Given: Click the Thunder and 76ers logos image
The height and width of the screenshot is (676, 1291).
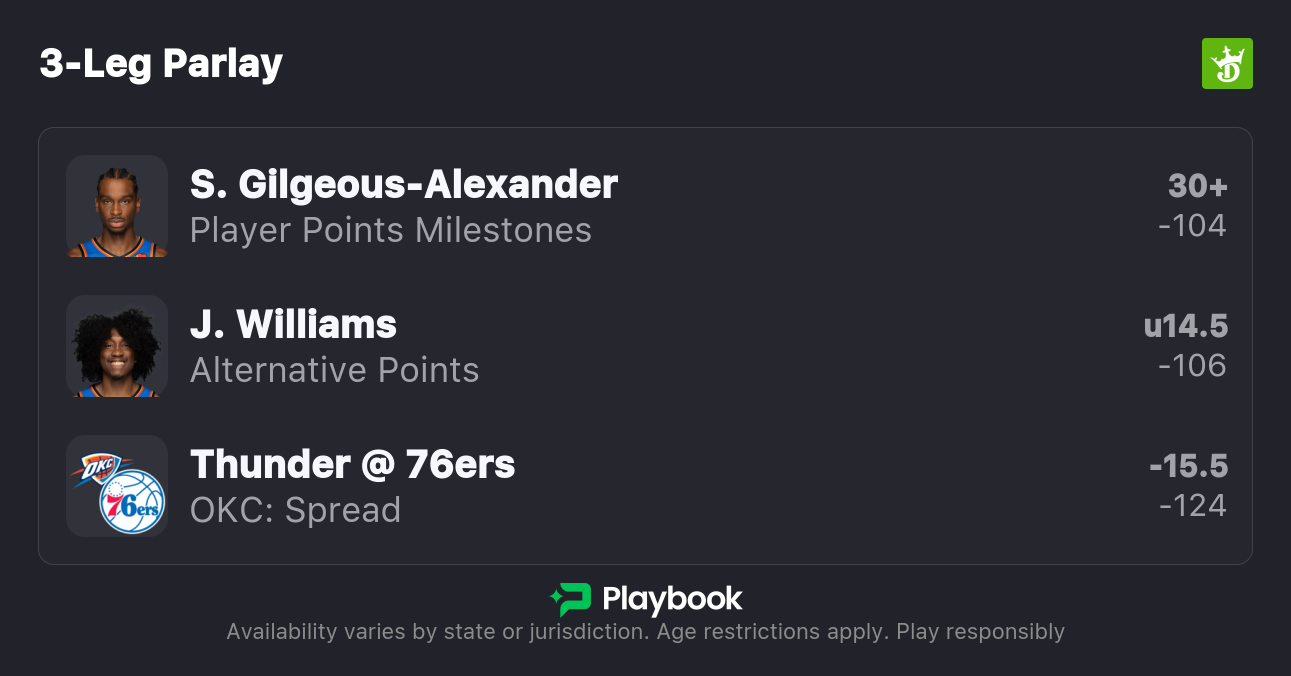Looking at the screenshot, I should [x=117, y=486].
